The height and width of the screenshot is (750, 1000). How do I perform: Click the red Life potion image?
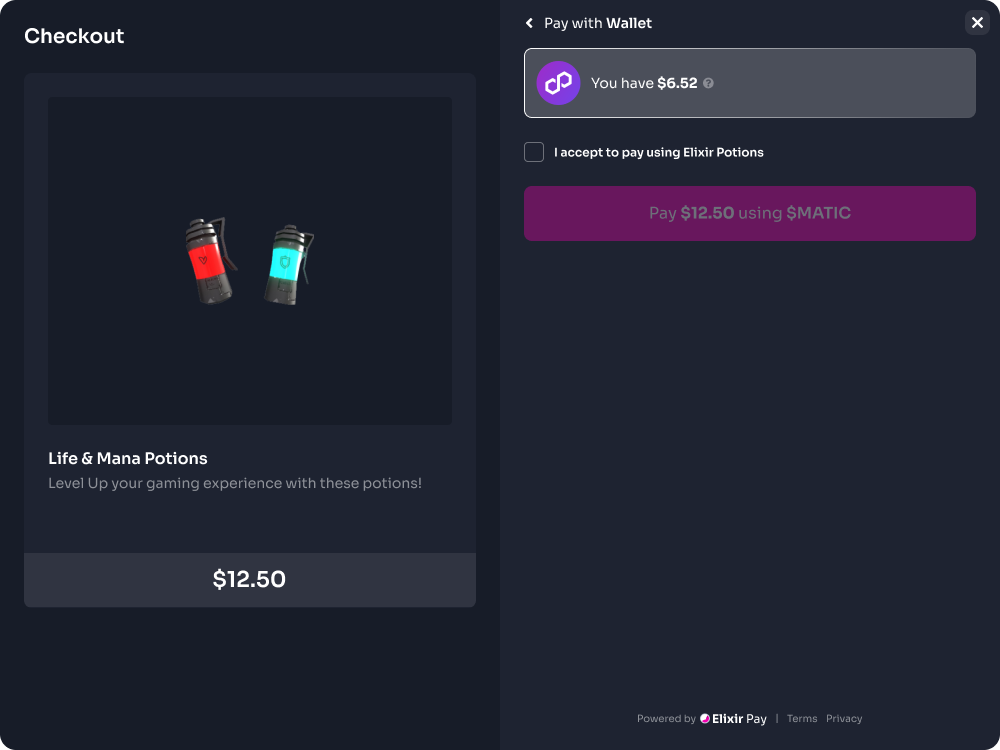206,263
